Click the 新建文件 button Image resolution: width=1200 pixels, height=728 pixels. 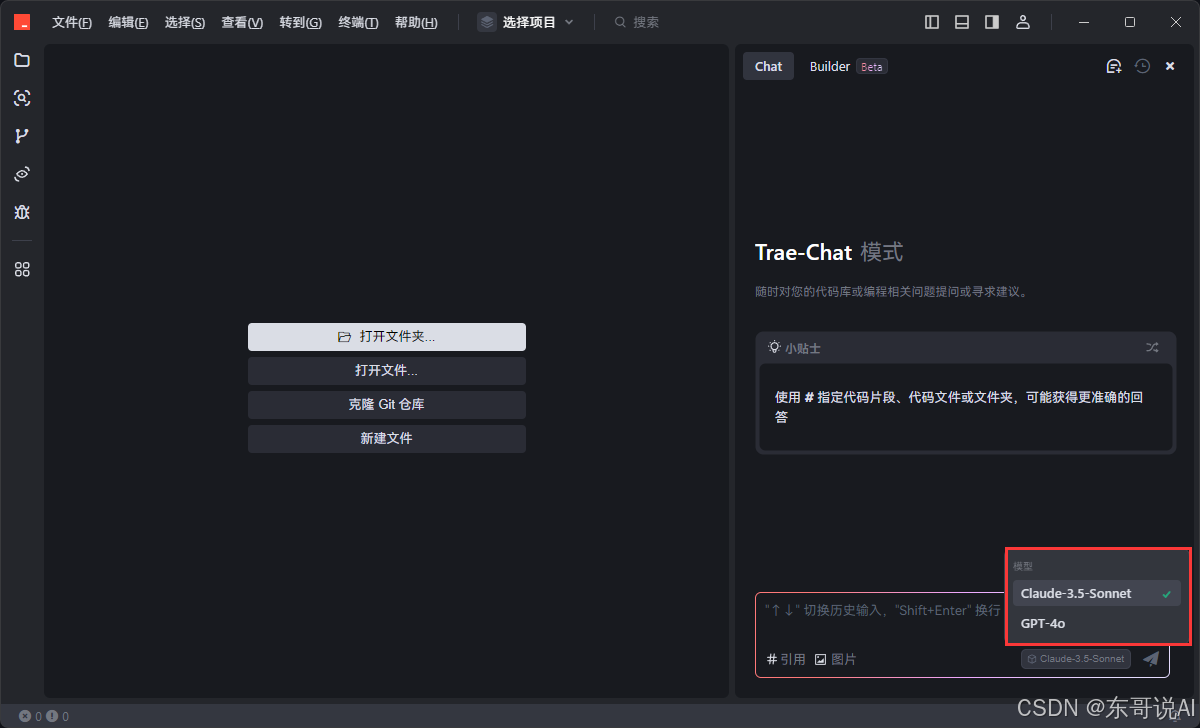387,439
